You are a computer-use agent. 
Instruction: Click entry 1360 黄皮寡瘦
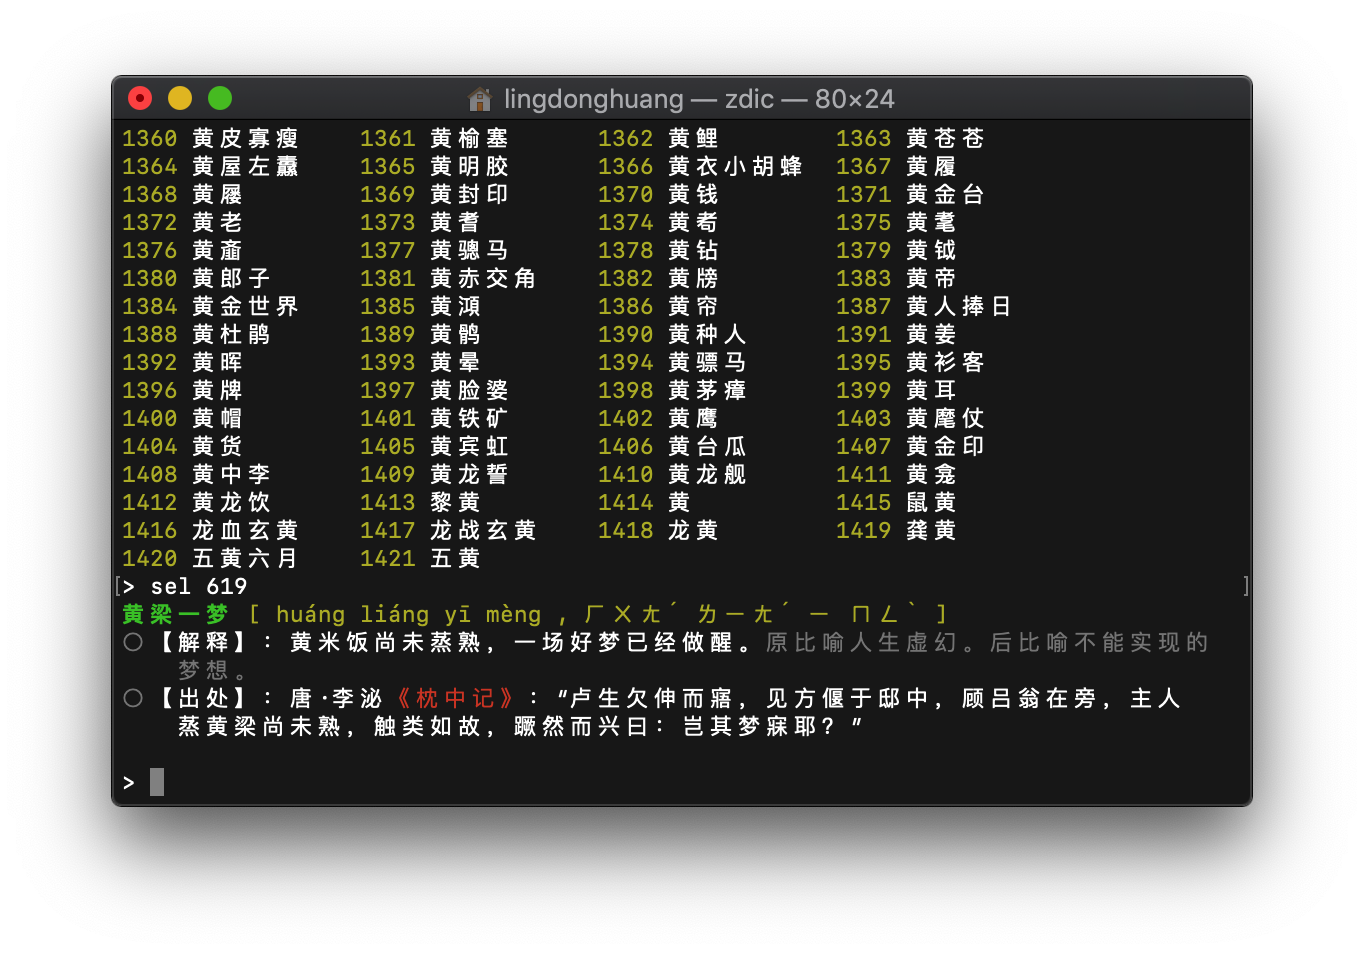pyautogui.click(x=210, y=138)
